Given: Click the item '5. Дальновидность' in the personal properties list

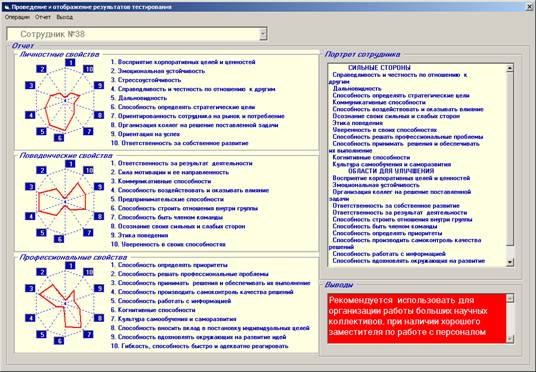Looking at the screenshot, I should (x=139, y=98).
